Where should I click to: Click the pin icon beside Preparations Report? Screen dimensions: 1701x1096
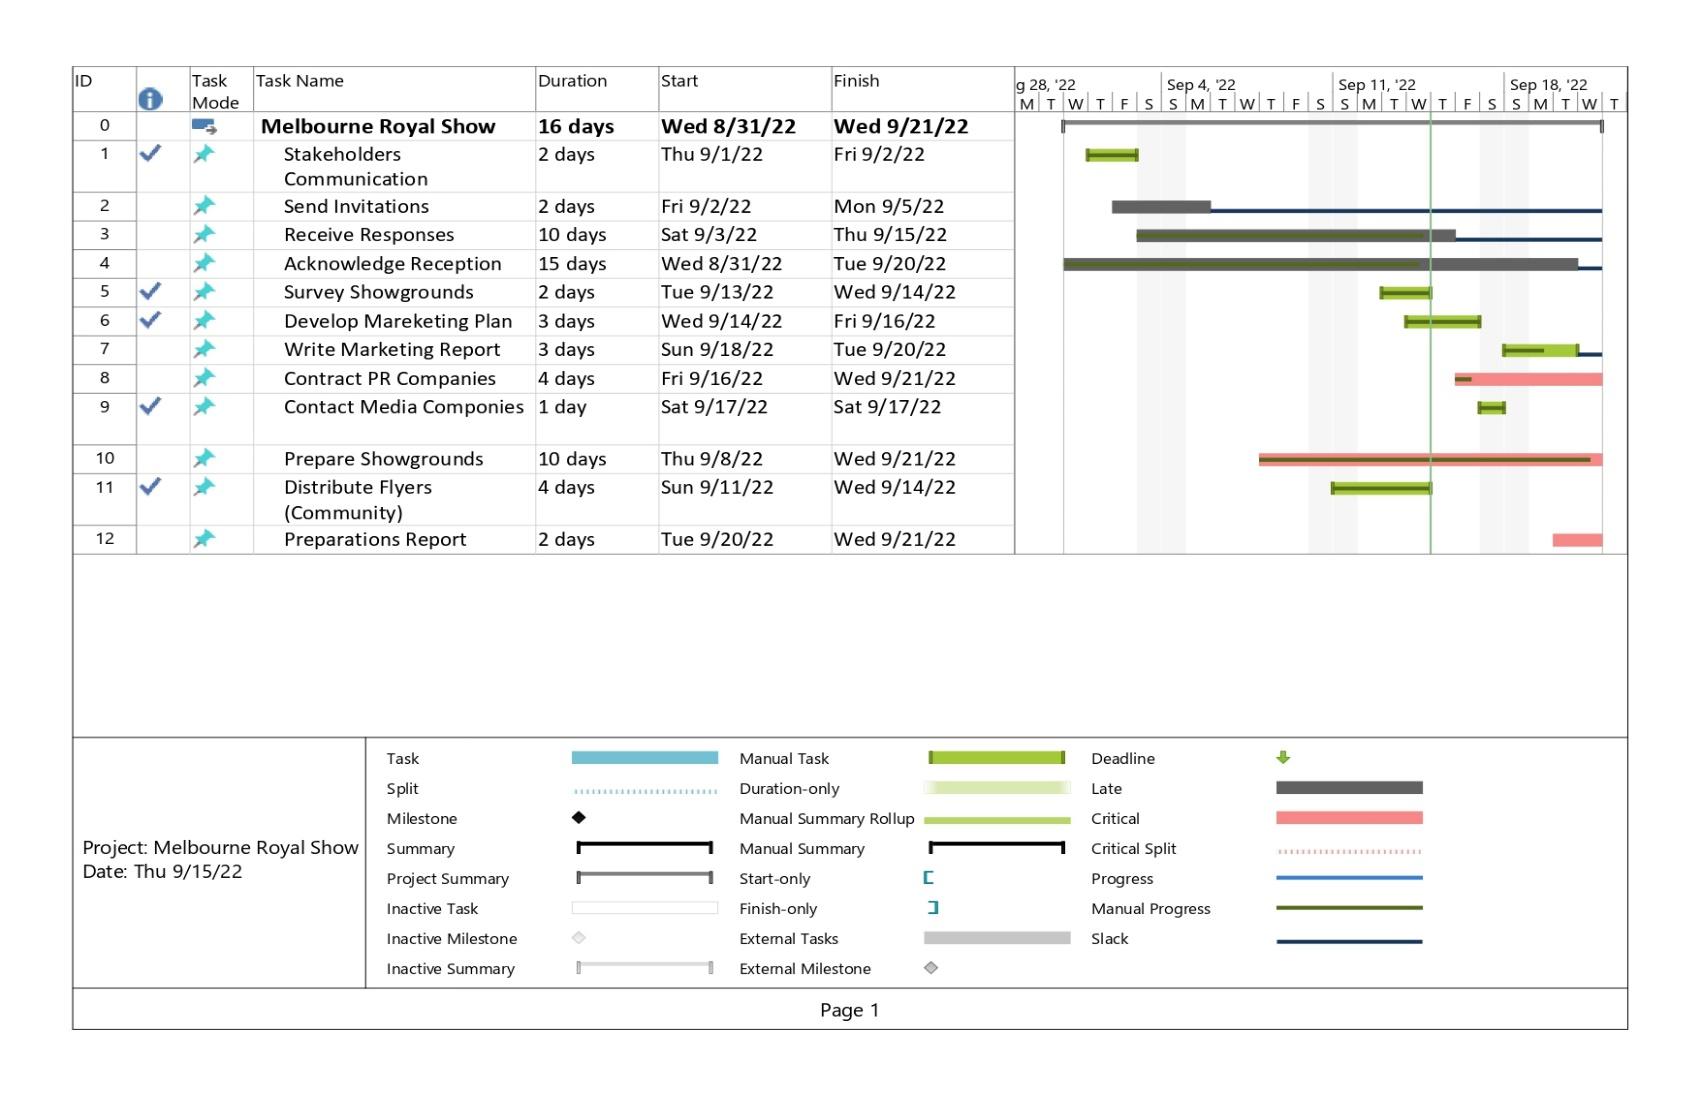[x=204, y=539]
